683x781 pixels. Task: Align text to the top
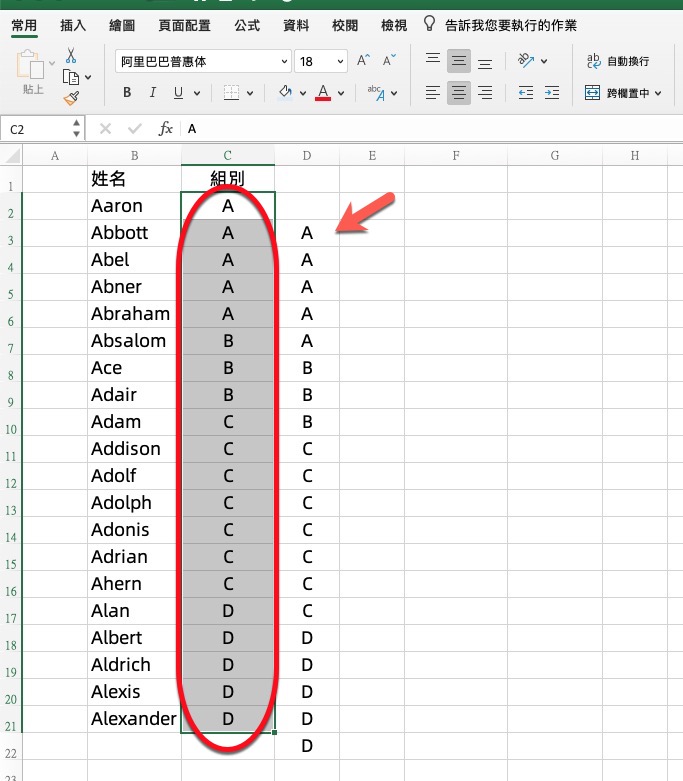pyautogui.click(x=433, y=60)
